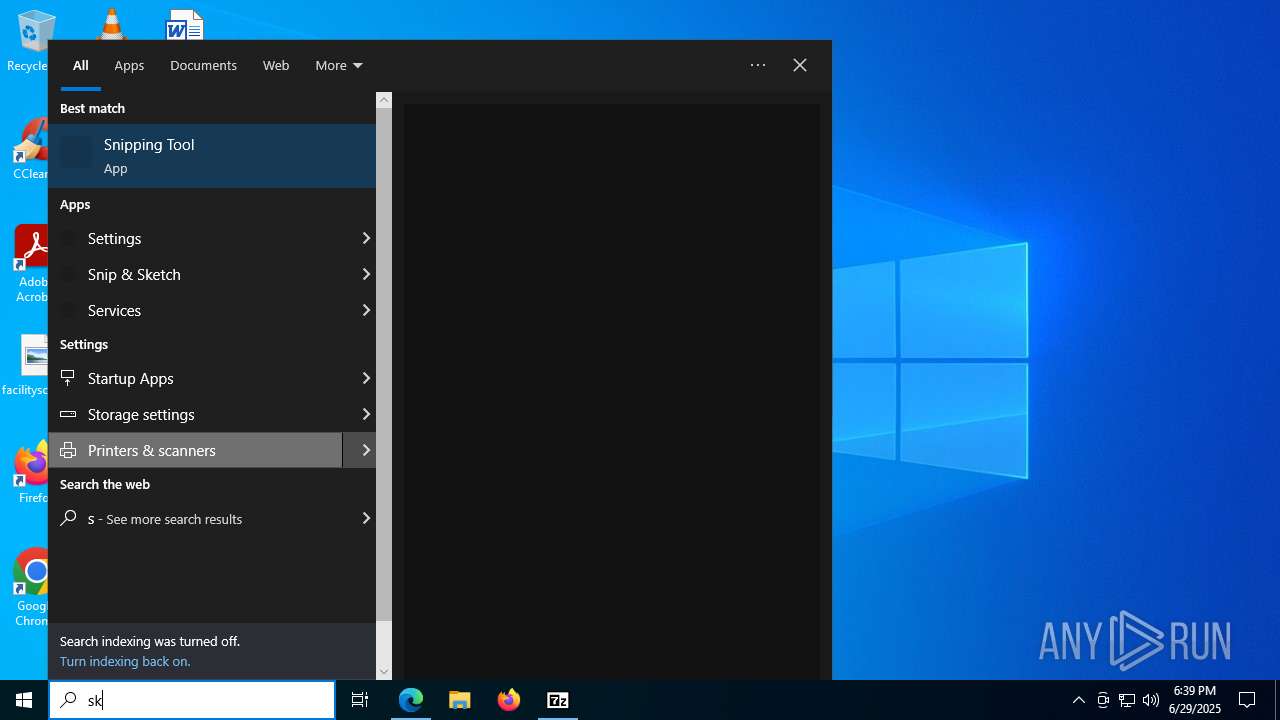Launch Microsoft Edge from taskbar
Image resolution: width=1280 pixels, height=720 pixels.
tap(411, 700)
